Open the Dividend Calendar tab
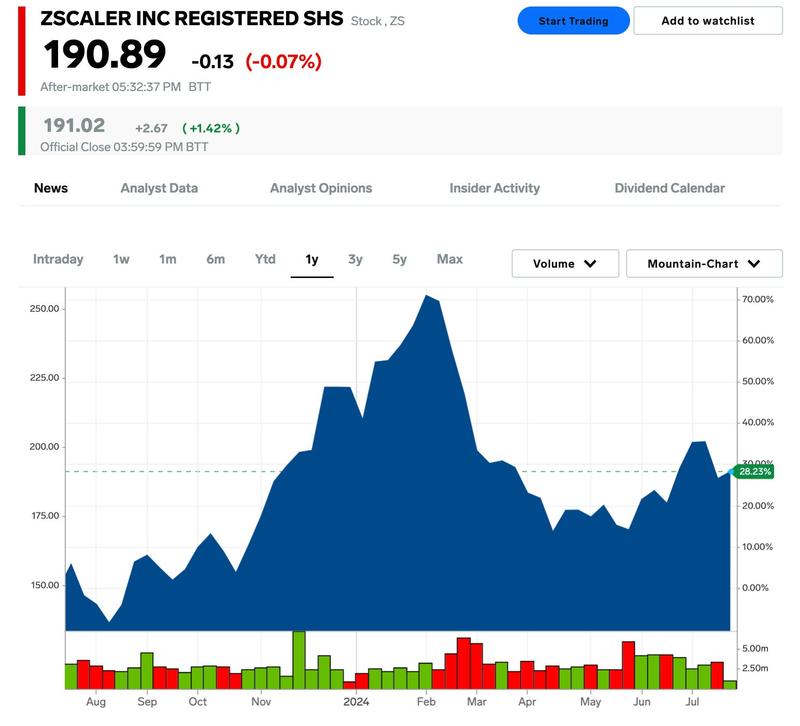The width and height of the screenshot is (800, 726). point(669,188)
